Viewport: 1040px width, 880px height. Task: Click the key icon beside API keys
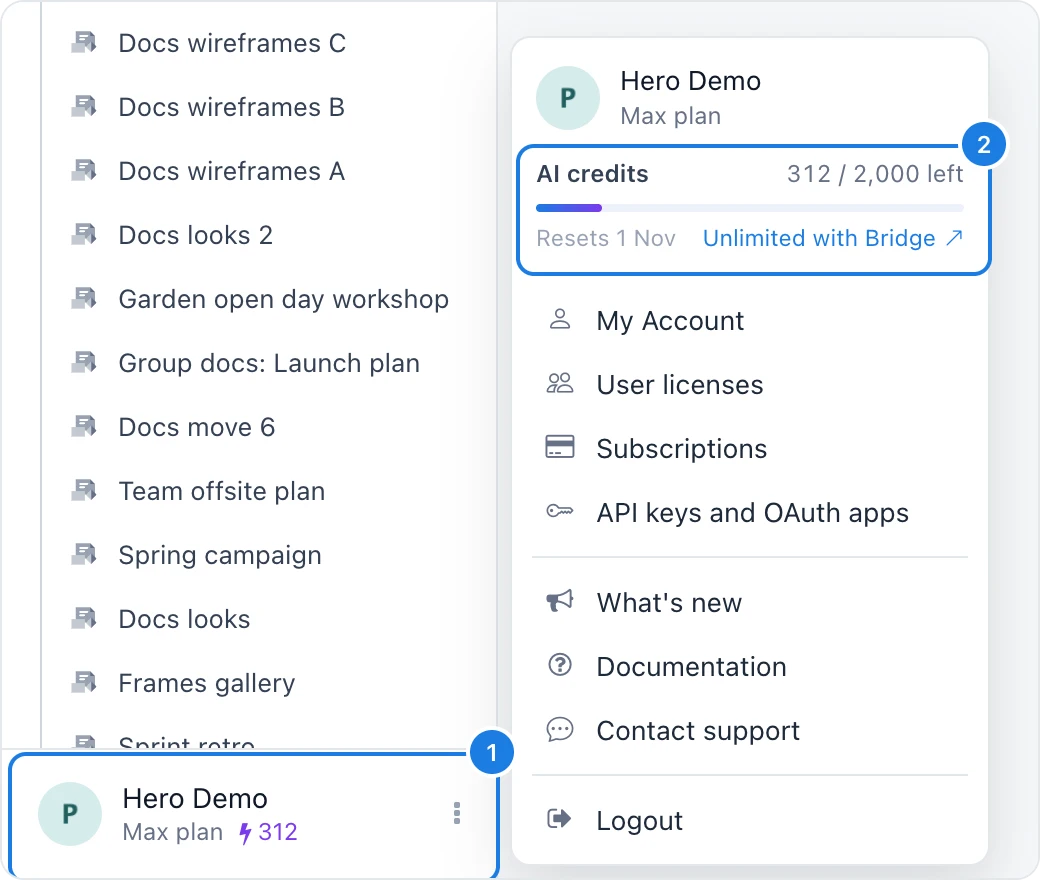click(x=560, y=511)
